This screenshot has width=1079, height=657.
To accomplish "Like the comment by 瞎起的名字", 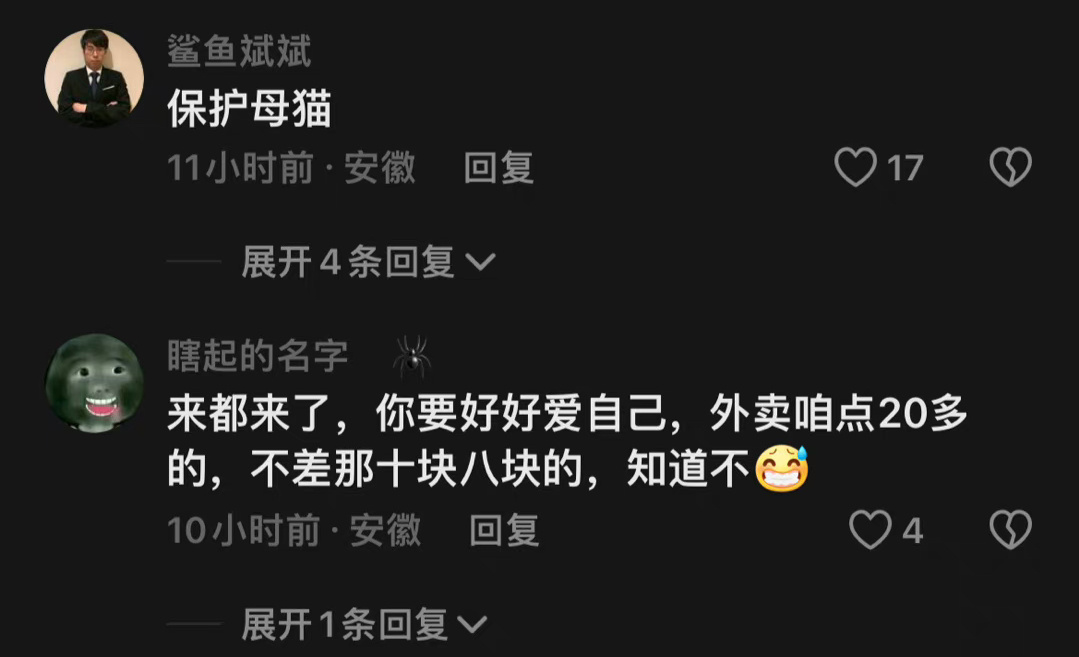I will 870,530.
